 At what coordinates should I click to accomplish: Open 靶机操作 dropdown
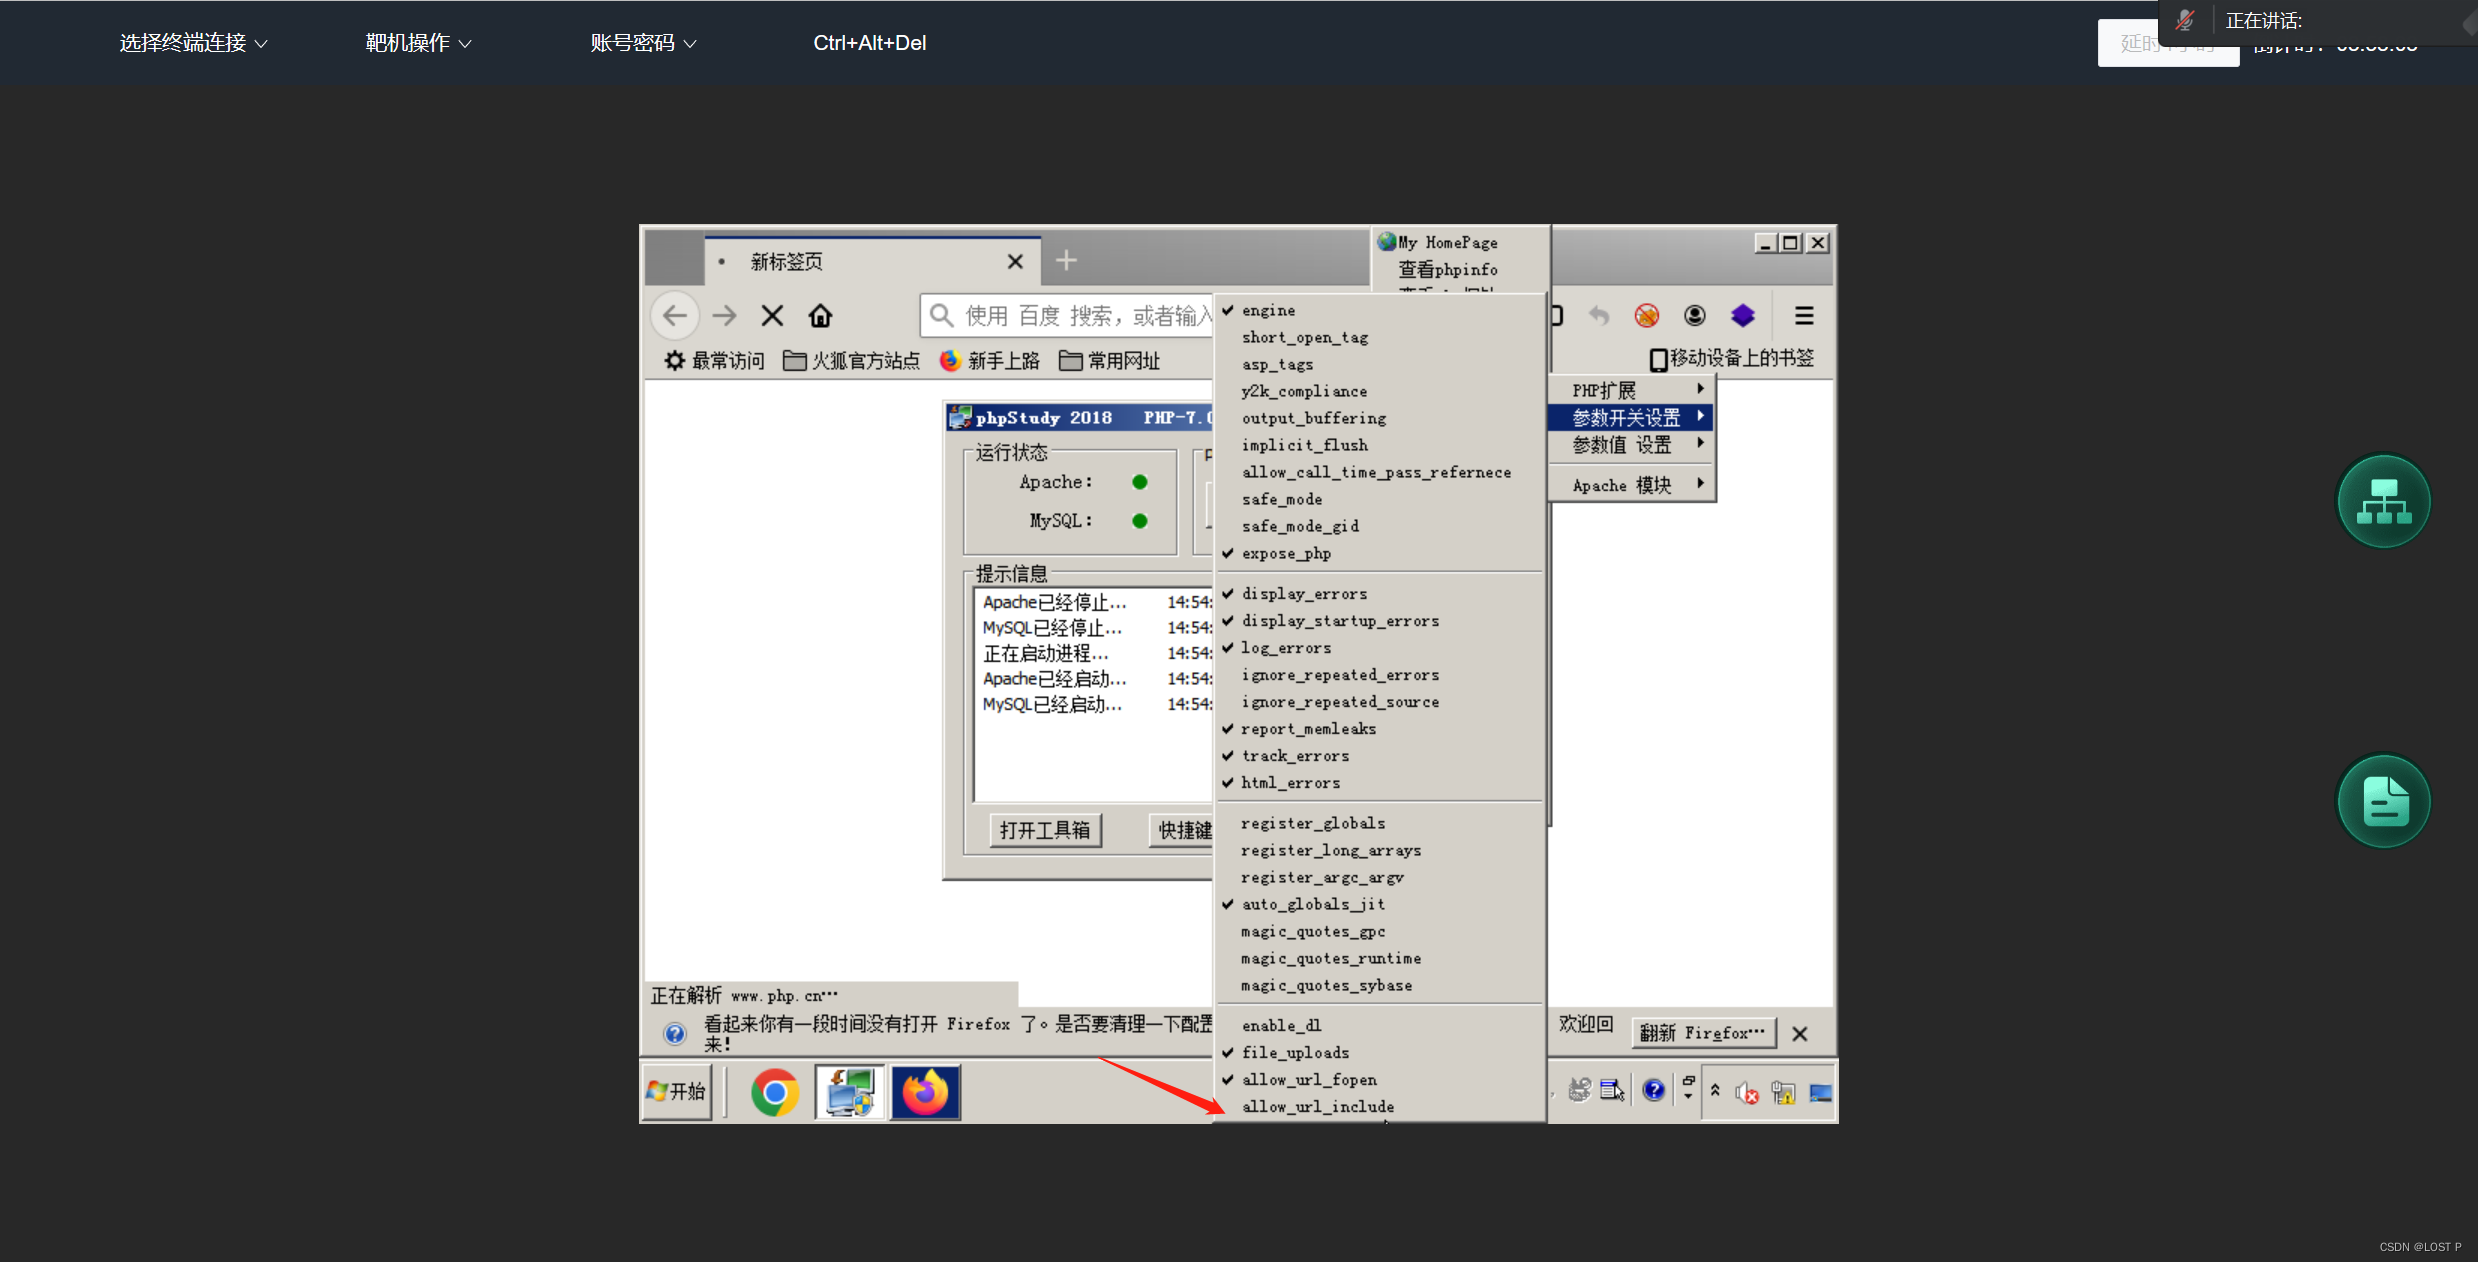tap(418, 43)
